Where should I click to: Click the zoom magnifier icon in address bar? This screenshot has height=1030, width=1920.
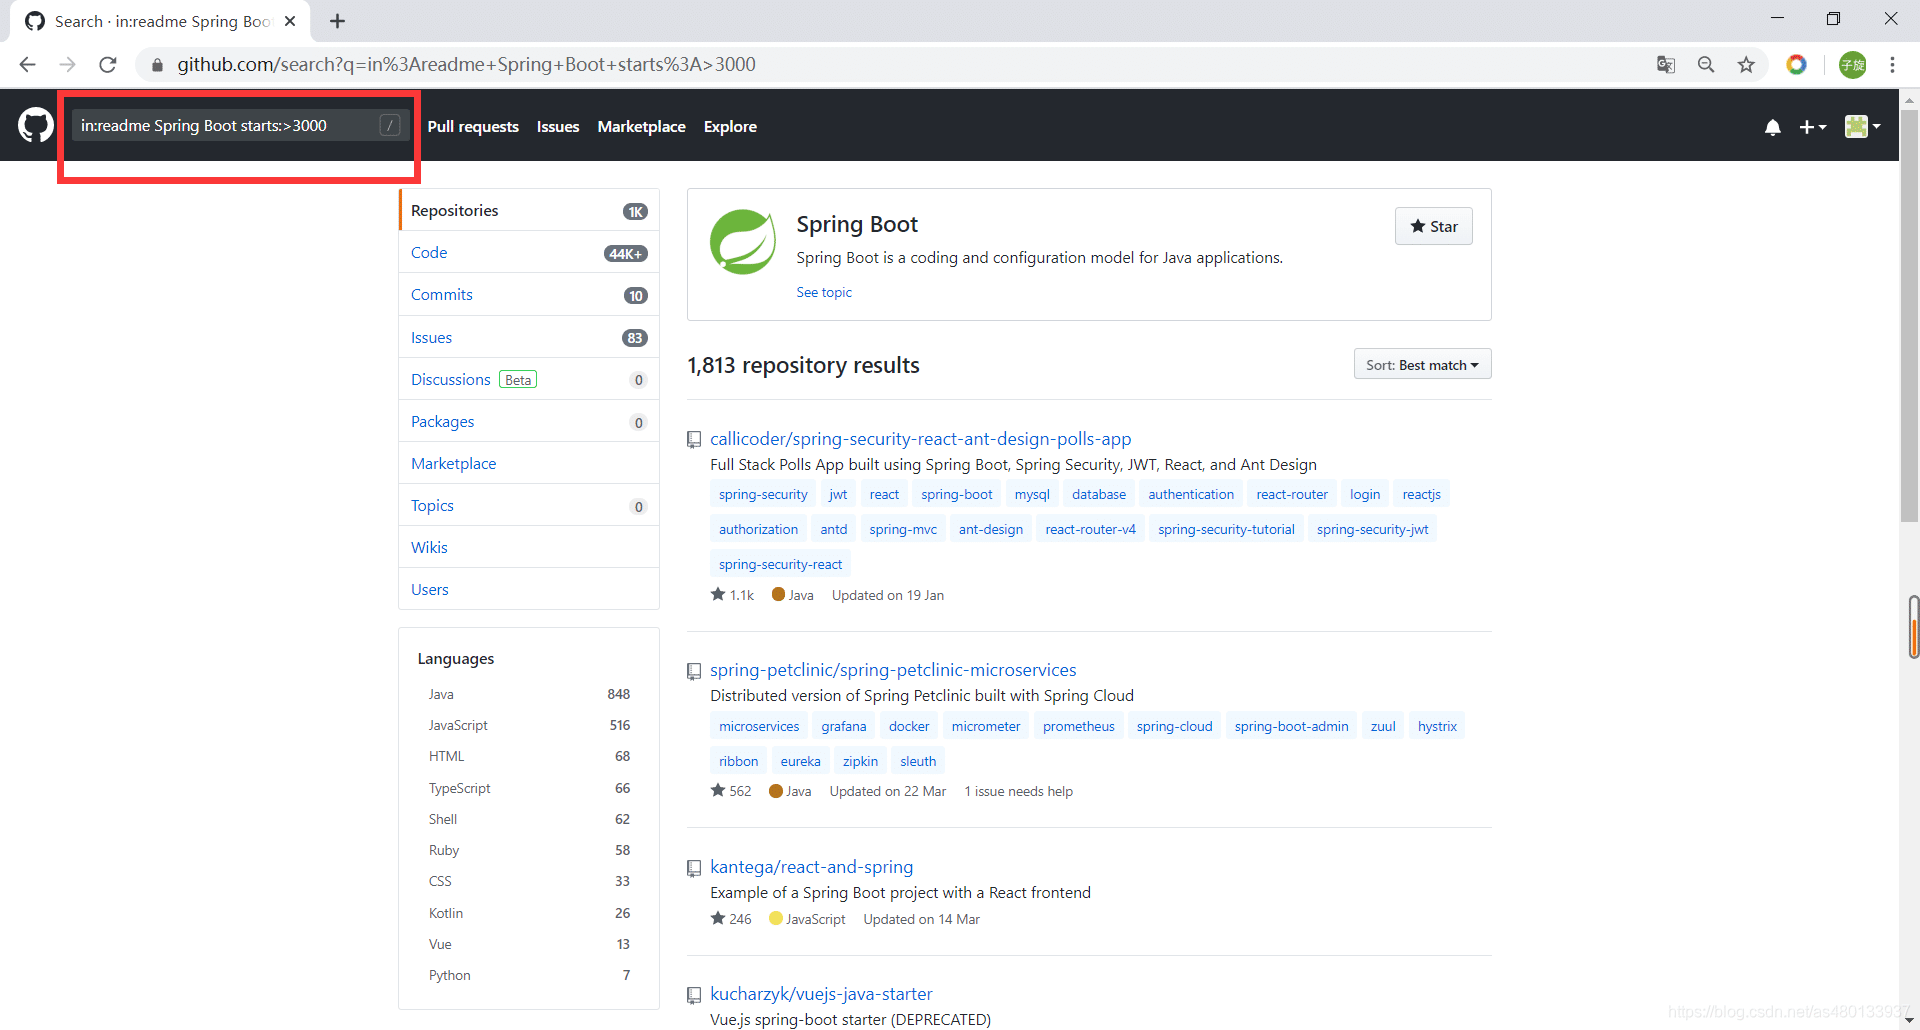[1706, 64]
